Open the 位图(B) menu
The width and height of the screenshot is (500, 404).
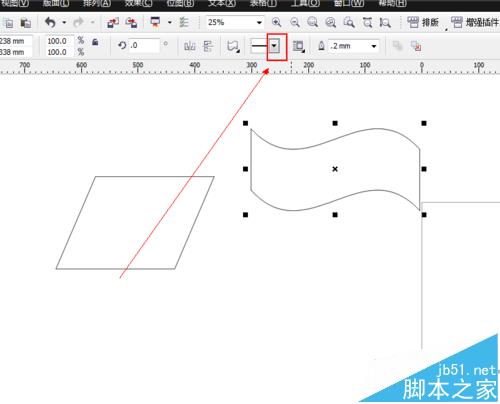[180, 3]
